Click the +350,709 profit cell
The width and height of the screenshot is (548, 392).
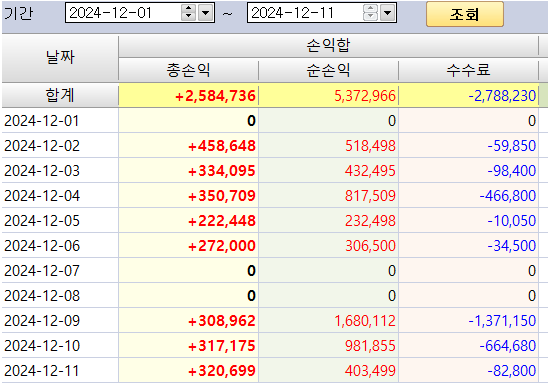tap(189, 196)
